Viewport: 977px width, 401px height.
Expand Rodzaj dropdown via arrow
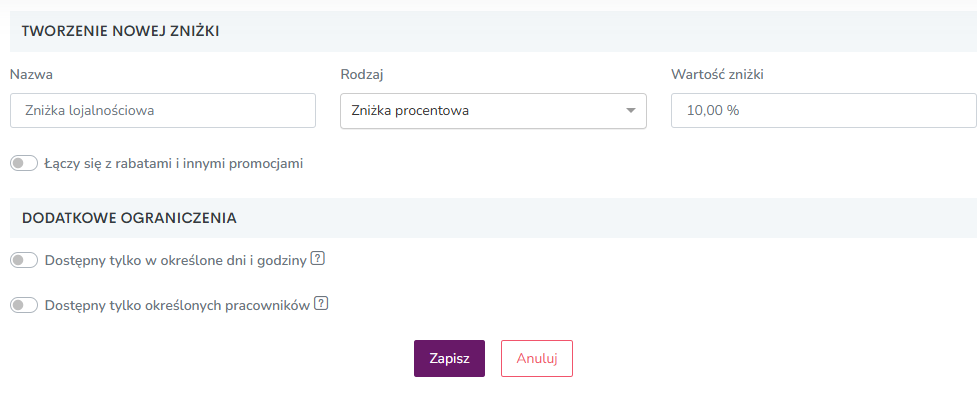click(631, 111)
